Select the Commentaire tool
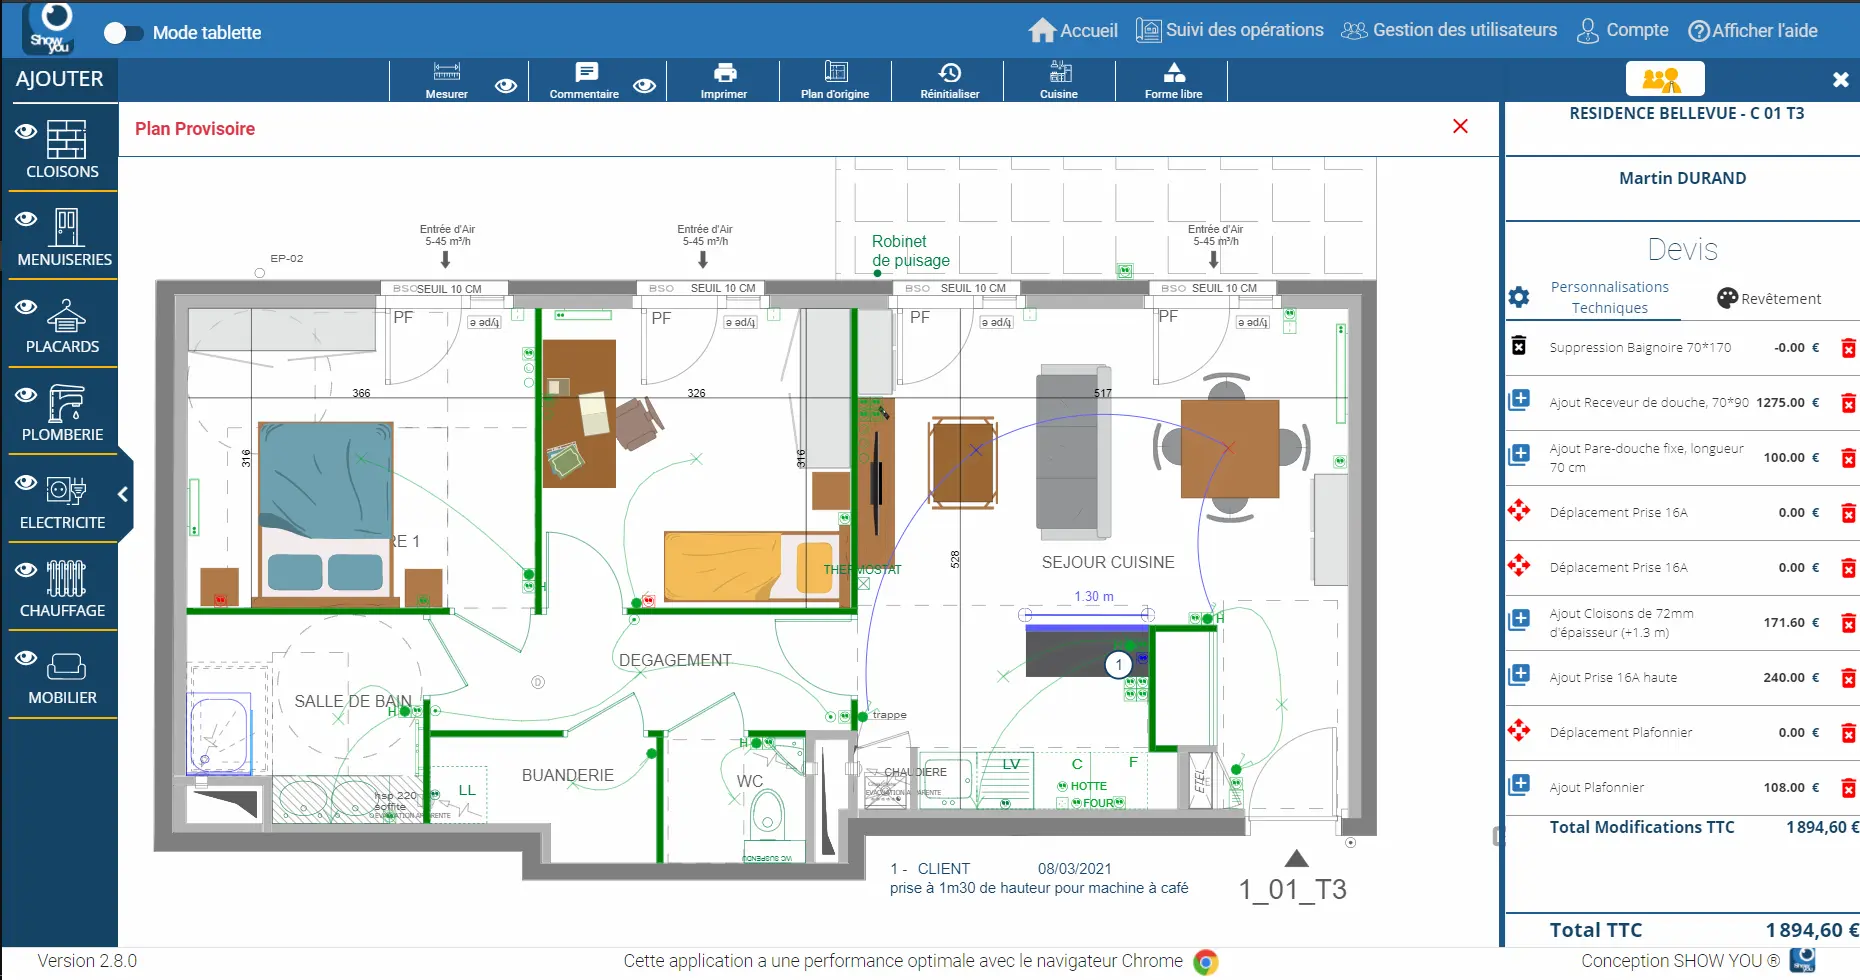1860x980 pixels. (585, 80)
